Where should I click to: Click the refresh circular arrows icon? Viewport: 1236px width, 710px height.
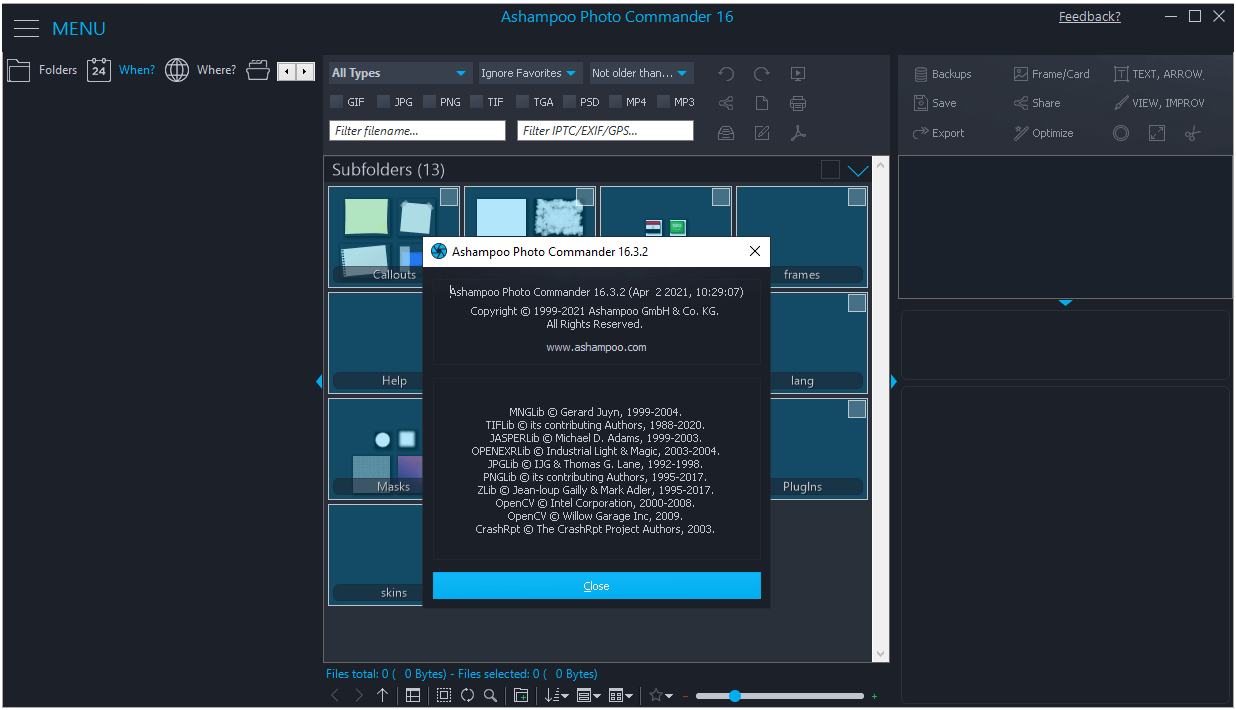467,695
